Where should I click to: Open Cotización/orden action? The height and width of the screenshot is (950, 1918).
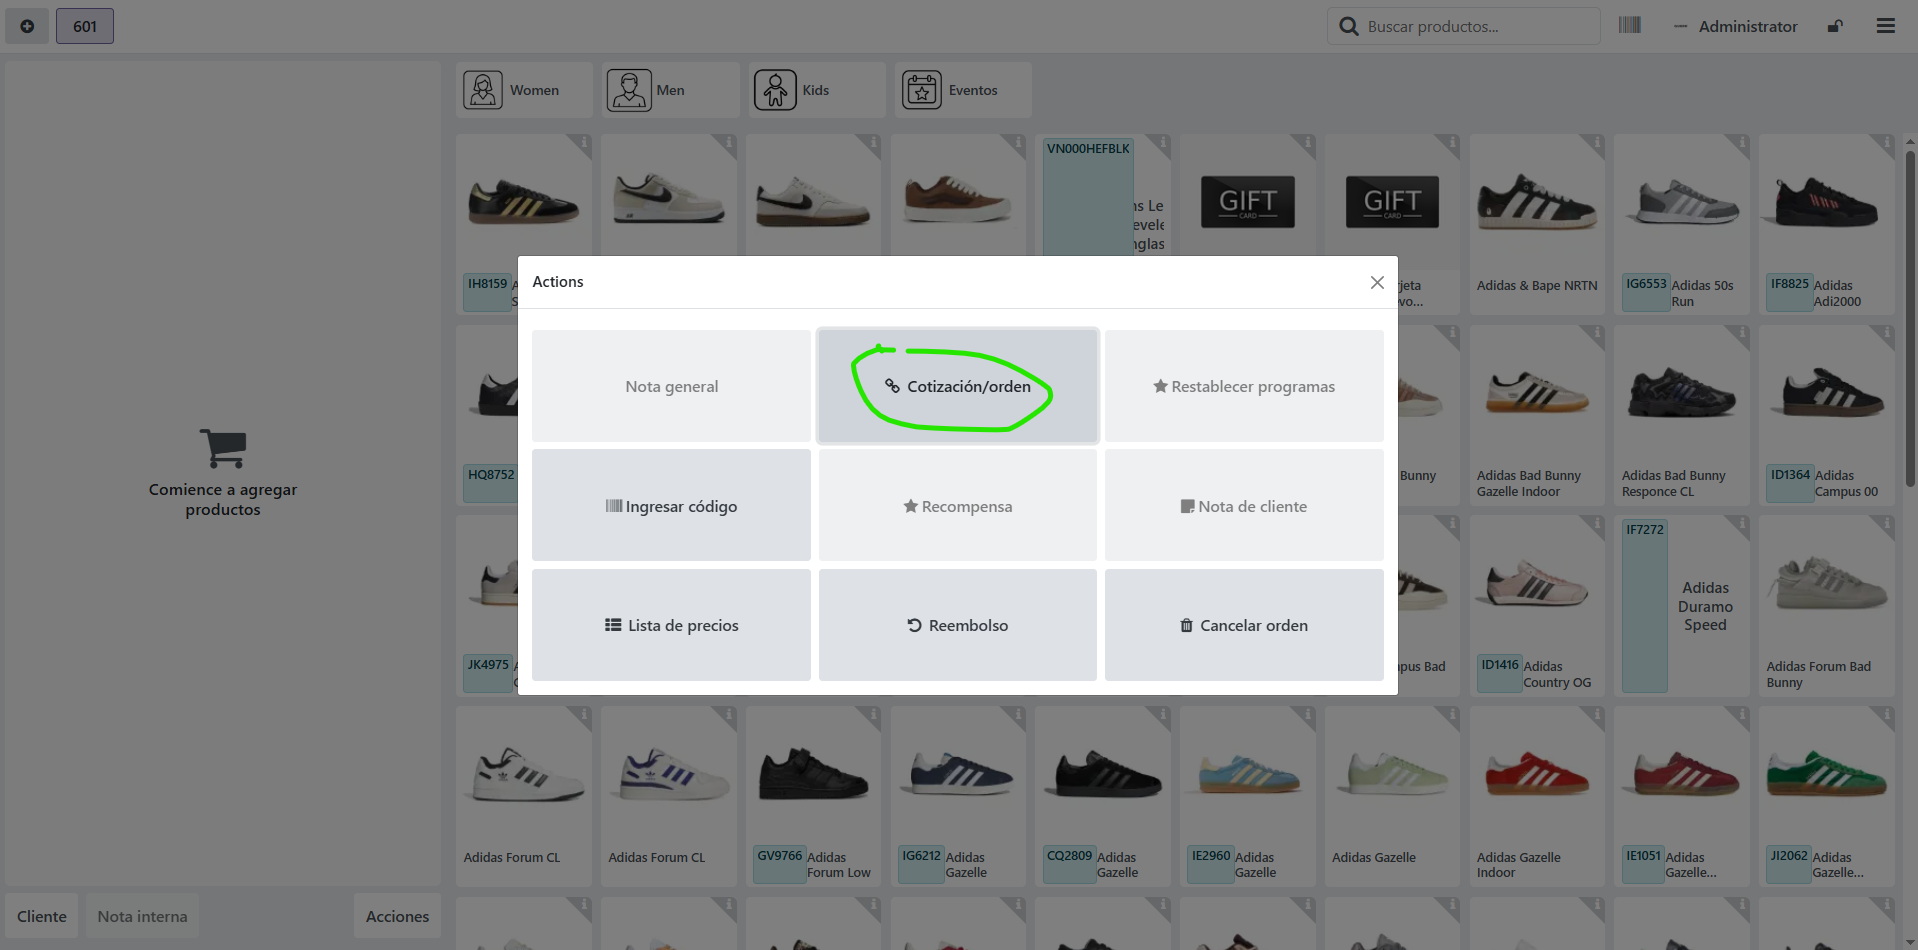[x=958, y=386]
